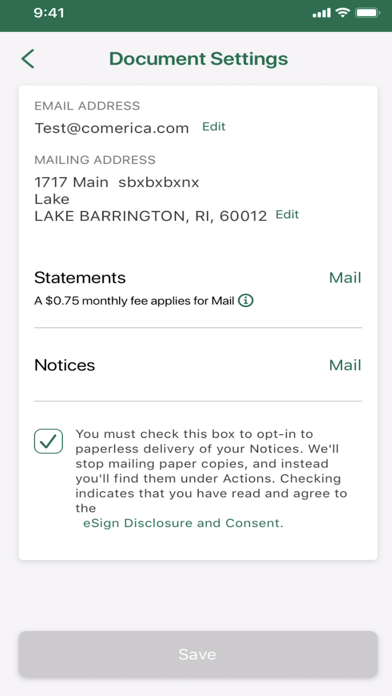The width and height of the screenshot is (392, 696).
Task: Edit the mailing address
Action: point(287,215)
